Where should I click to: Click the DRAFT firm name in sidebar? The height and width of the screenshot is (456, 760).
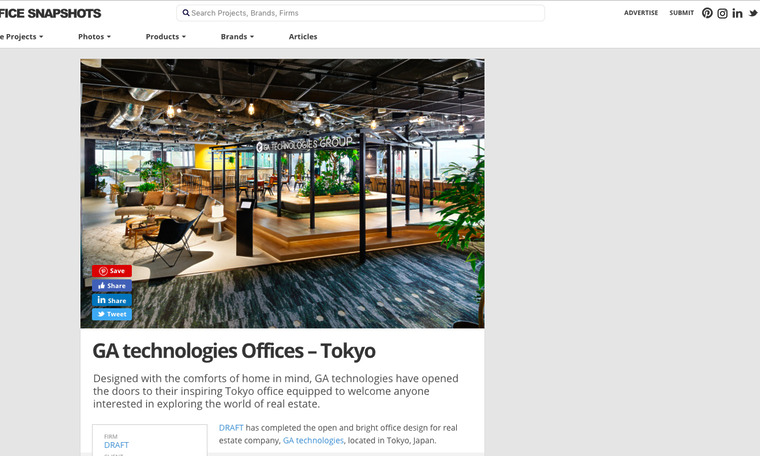pyautogui.click(x=116, y=445)
